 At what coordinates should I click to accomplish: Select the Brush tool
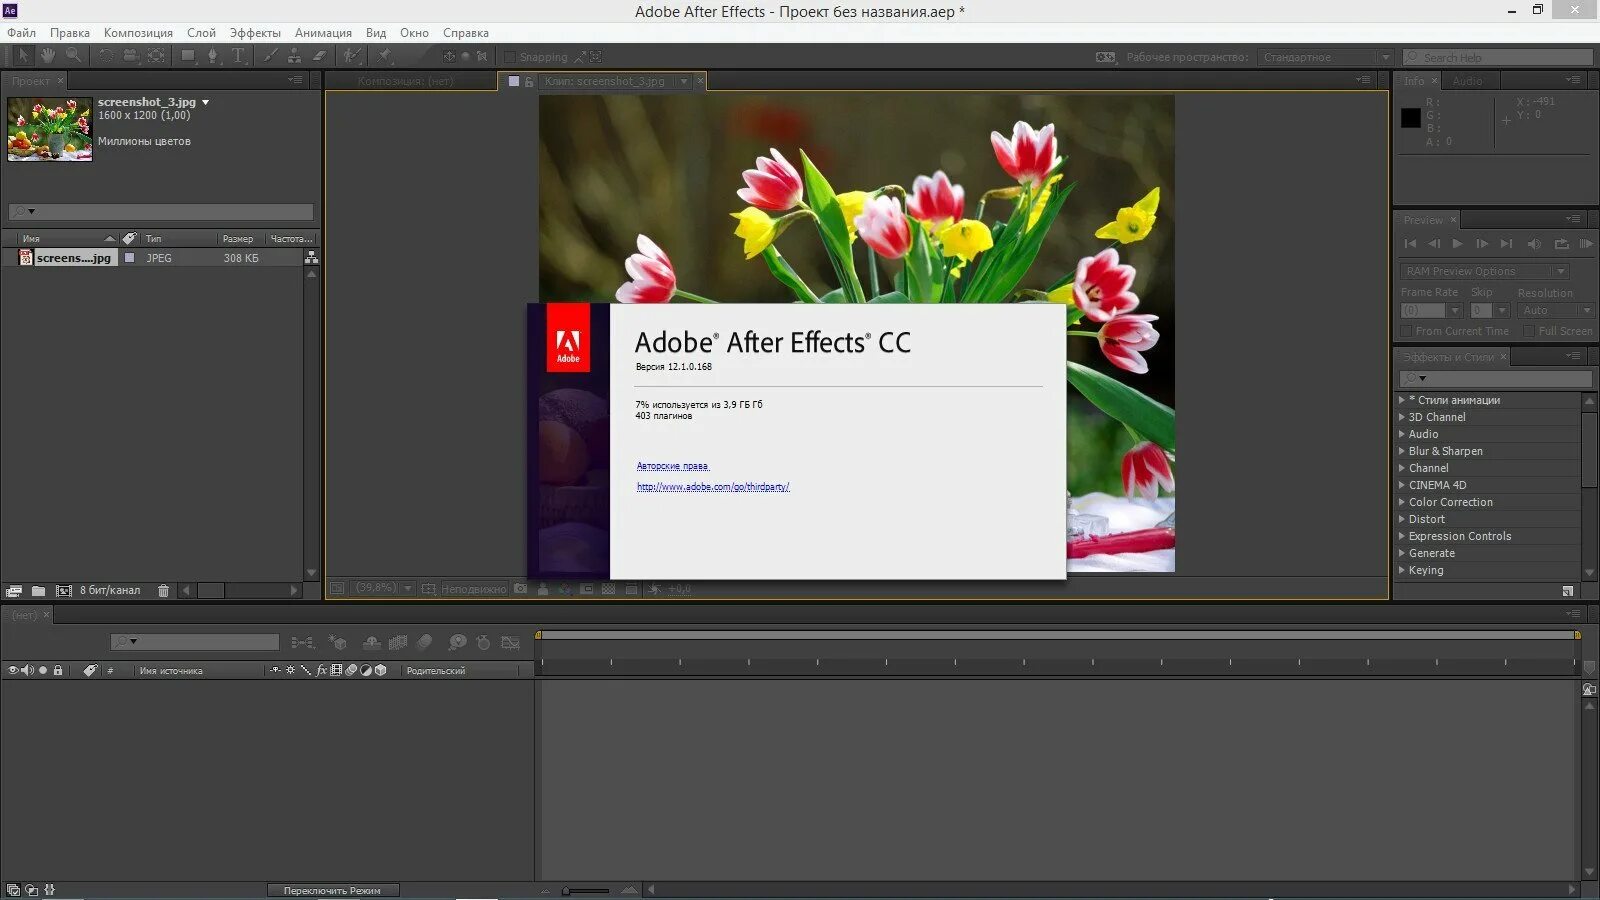point(270,56)
